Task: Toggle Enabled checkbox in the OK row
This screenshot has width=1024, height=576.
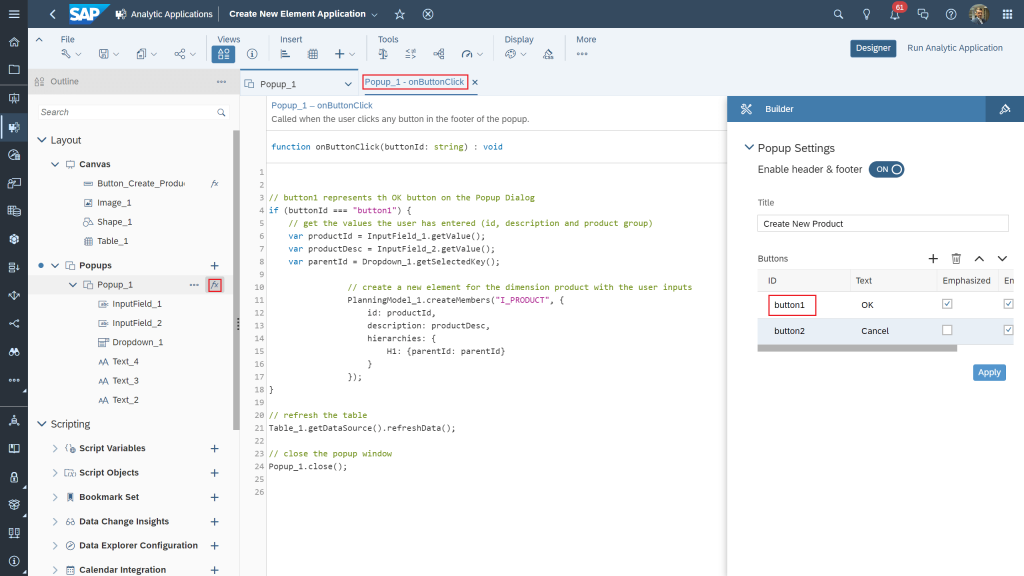Action: [x=1008, y=304]
